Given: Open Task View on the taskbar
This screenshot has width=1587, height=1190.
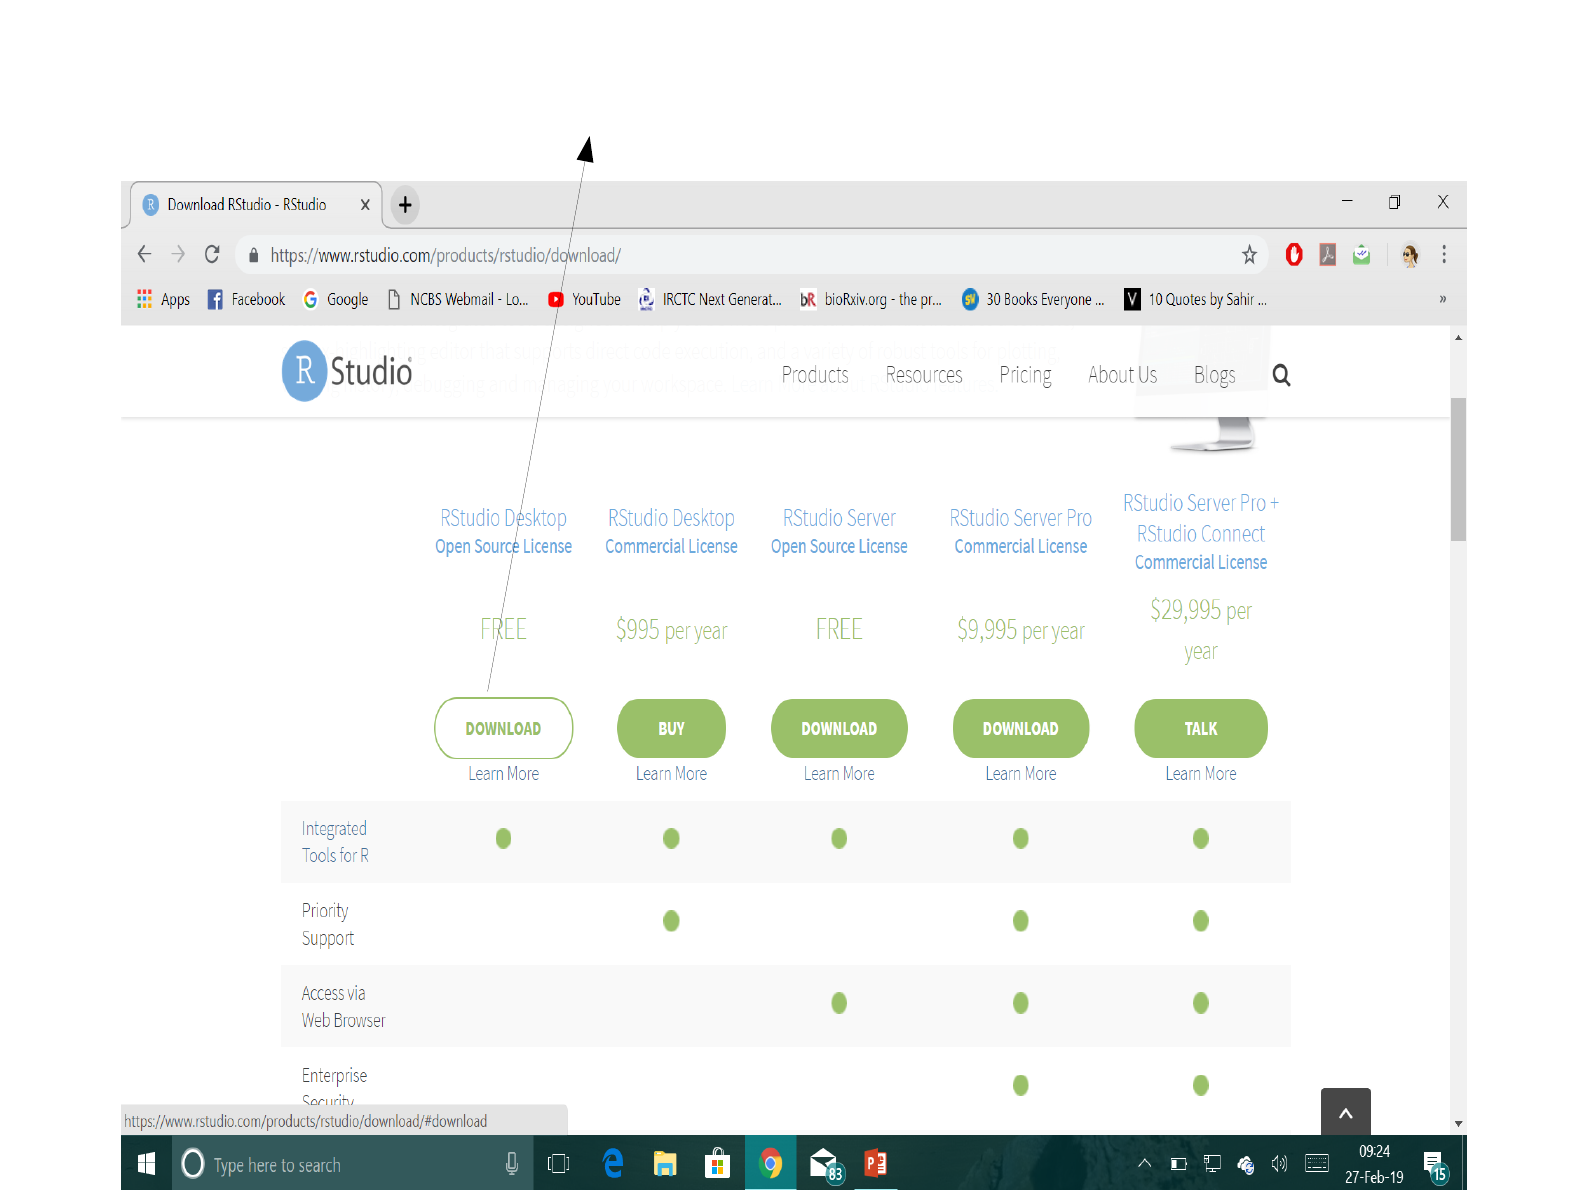Looking at the screenshot, I should 559,1164.
